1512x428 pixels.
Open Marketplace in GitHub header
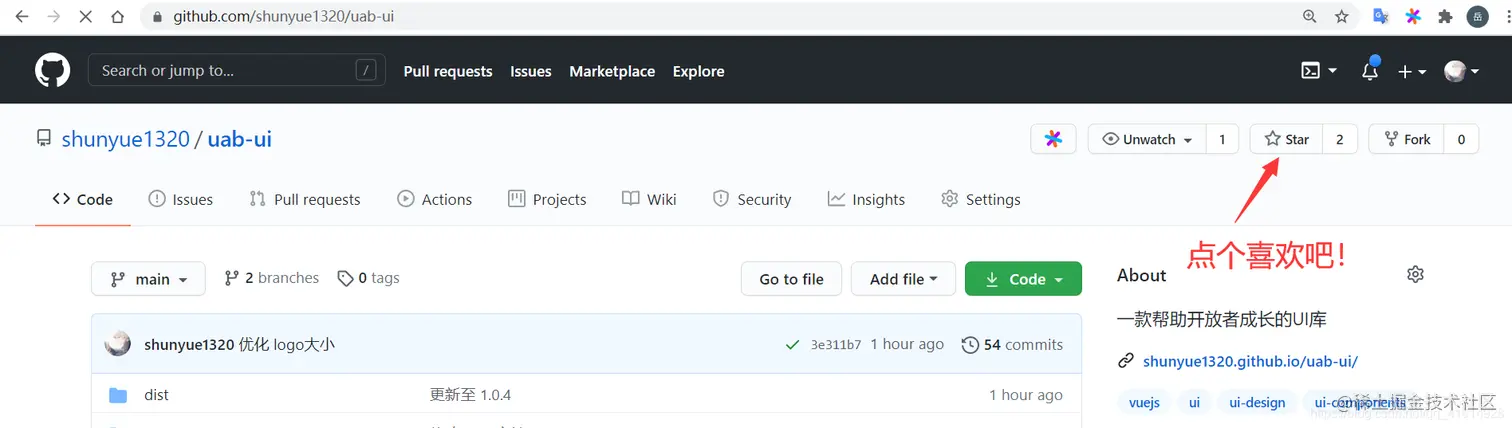(612, 71)
